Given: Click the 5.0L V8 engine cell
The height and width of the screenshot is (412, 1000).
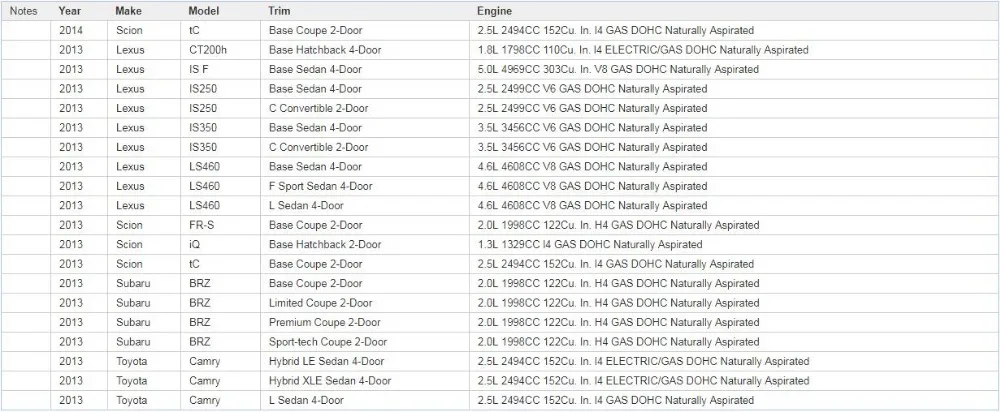Looking at the screenshot, I should click(x=734, y=70).
